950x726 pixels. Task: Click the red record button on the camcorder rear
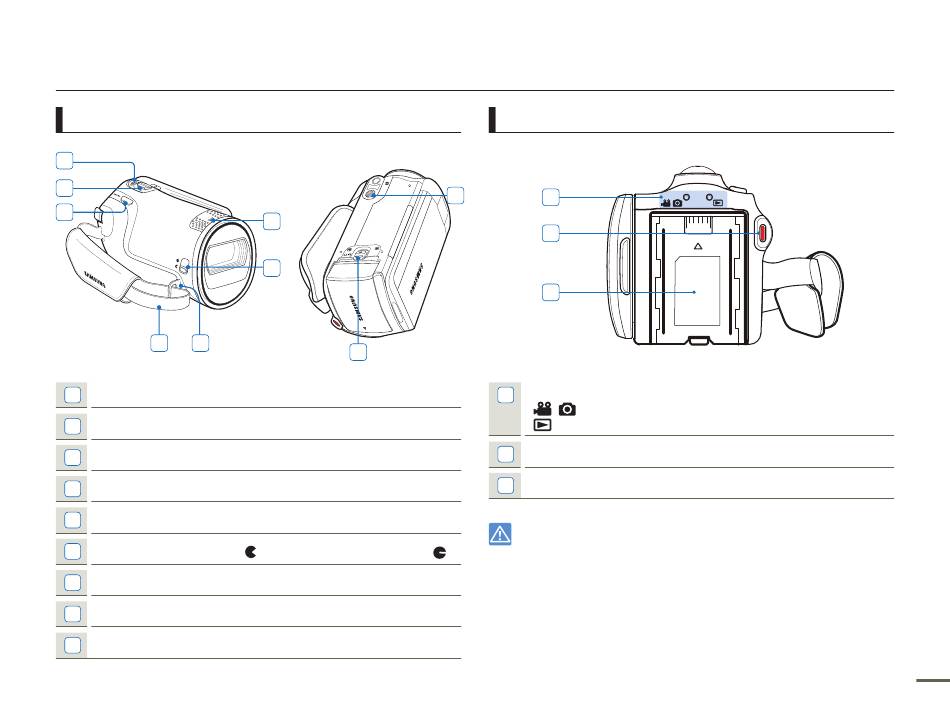(762, 233)
